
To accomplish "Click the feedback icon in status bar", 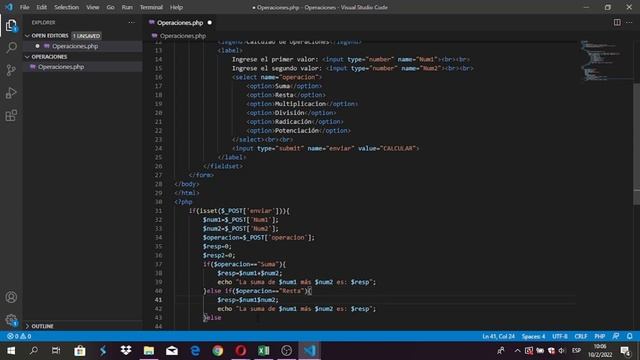I will pyautogui.click(x=616, y=336).
